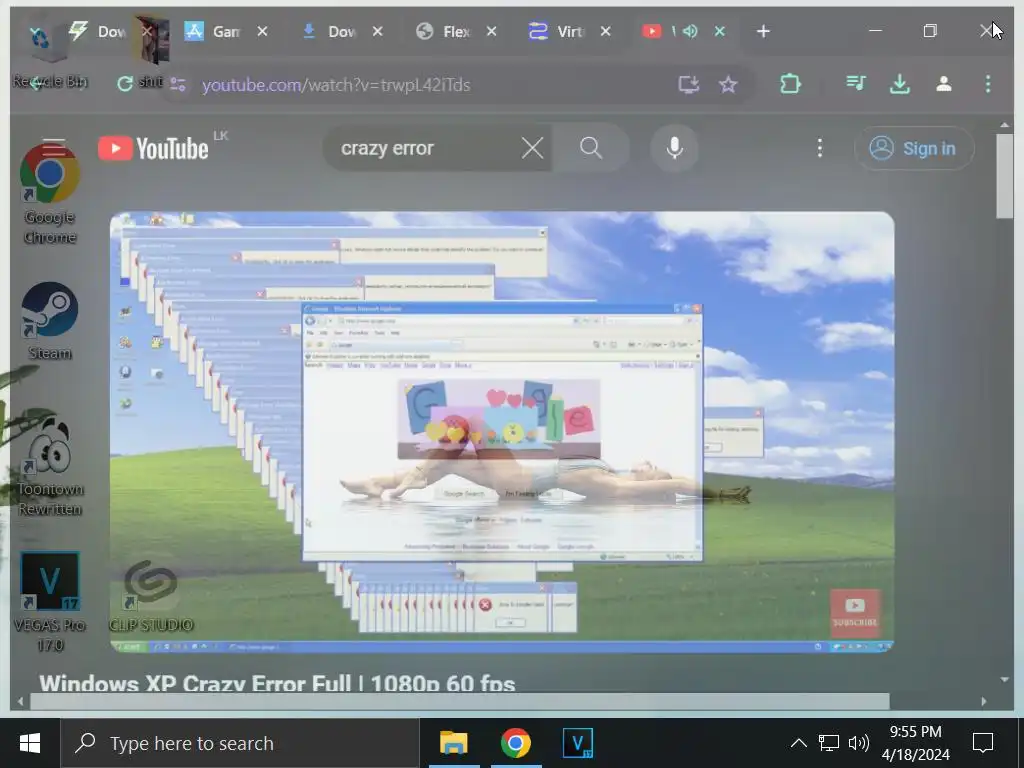Image resolution: width=1024 pixels, height=768 pixels.
Task: Click the address bar URL
Action: [x=336, y=85]
